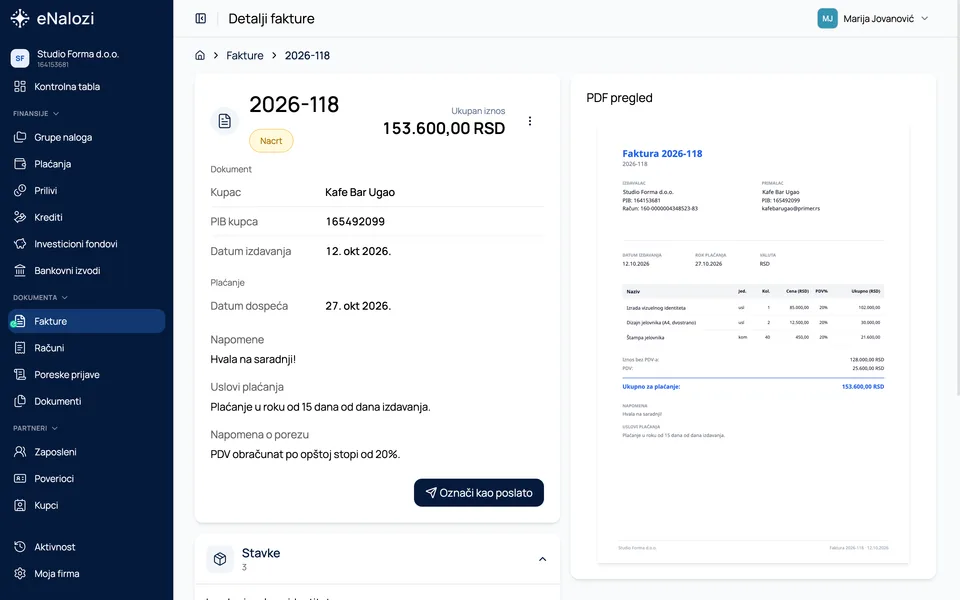Go to Plaćanja menu item
The image size is (960, 600).
[x=86, y=163]
